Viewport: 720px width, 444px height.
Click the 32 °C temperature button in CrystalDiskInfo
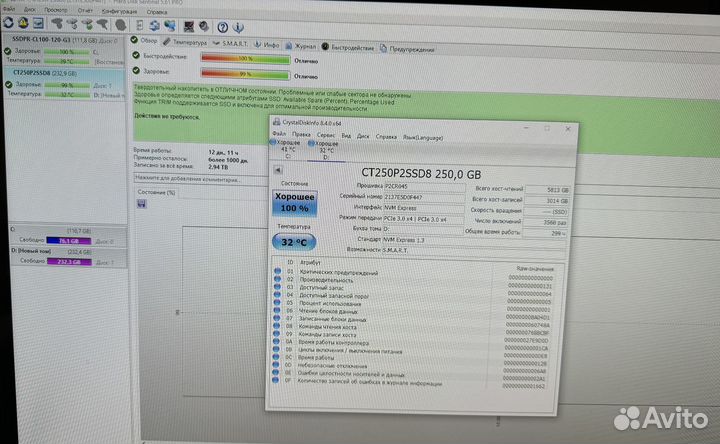(x=294, y=242)
